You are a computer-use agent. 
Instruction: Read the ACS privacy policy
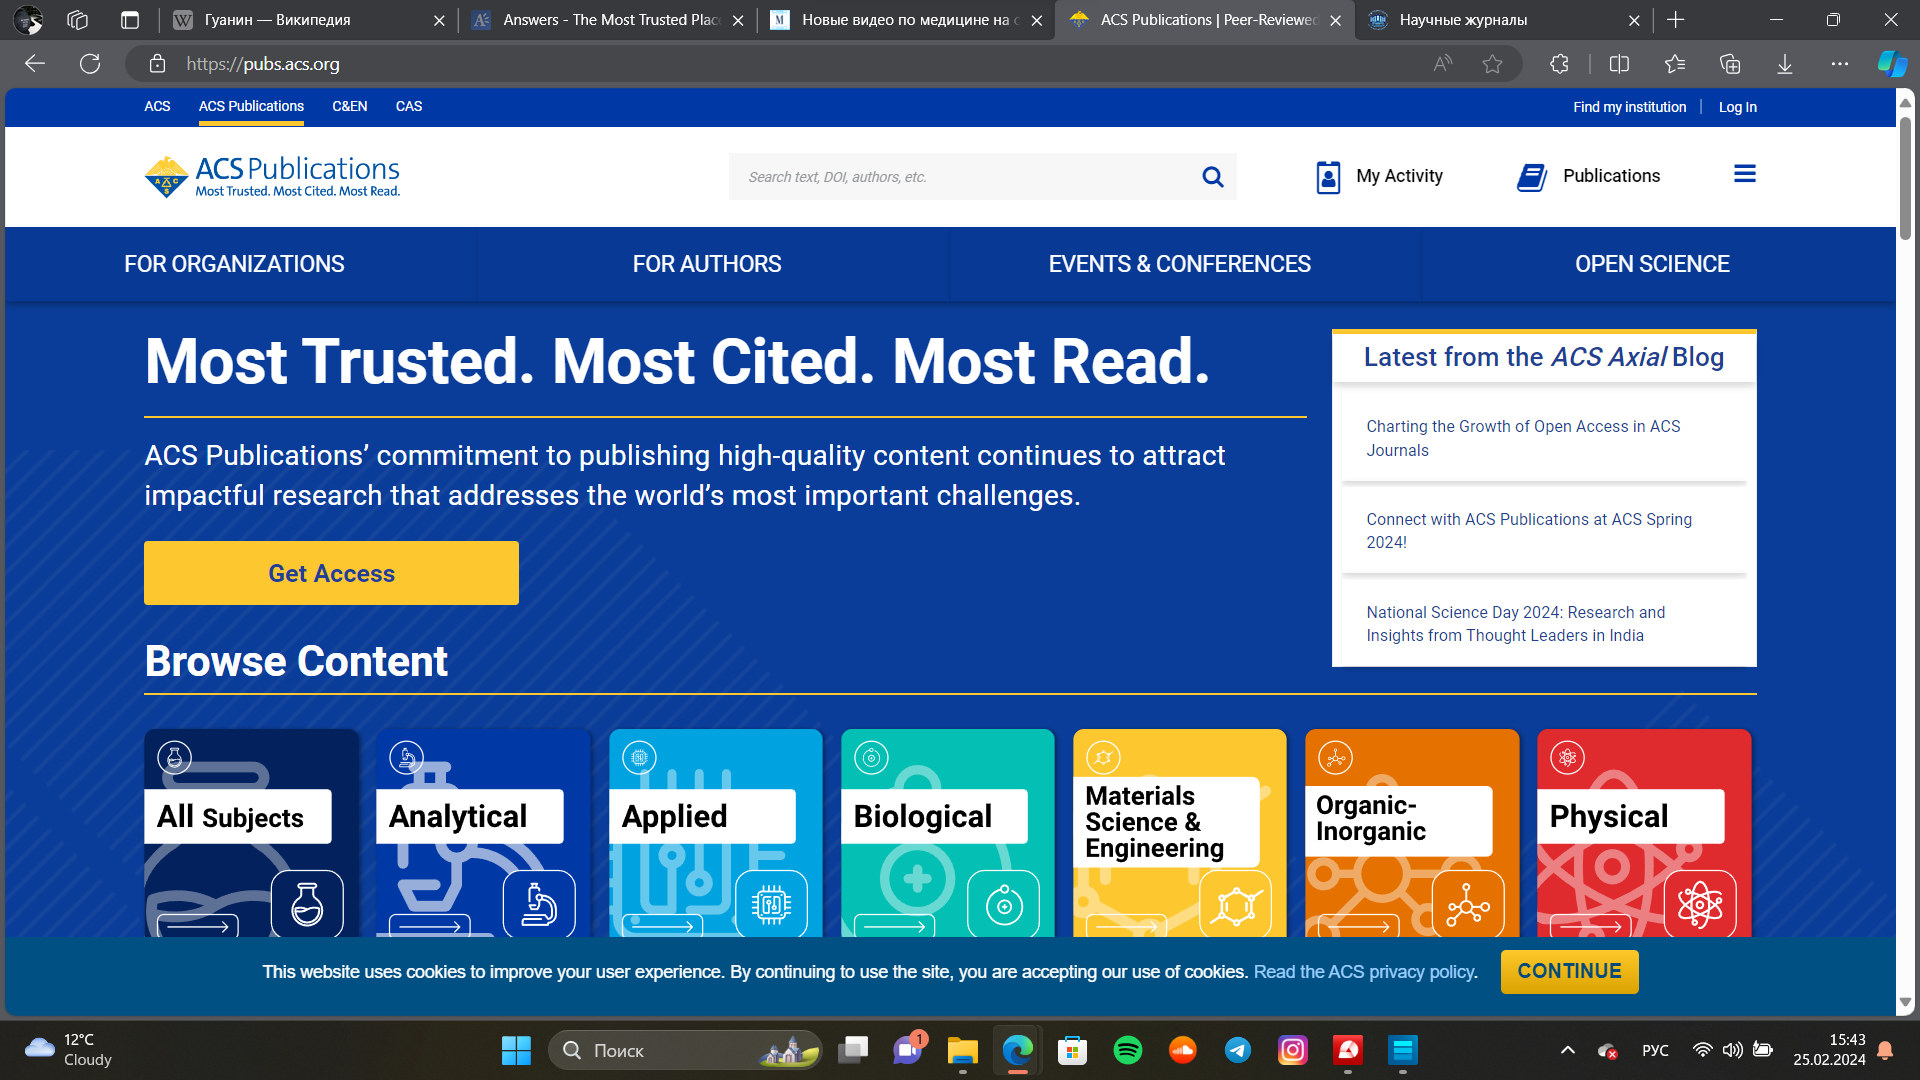pos(1365,972)
